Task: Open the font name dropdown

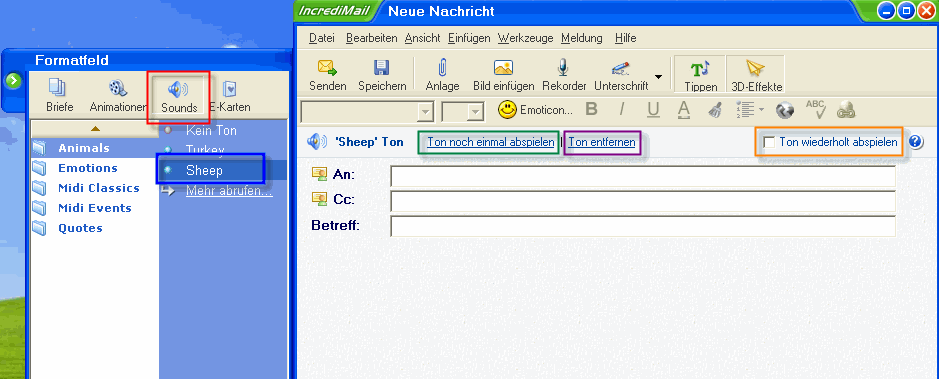Action: coord(426,112)
